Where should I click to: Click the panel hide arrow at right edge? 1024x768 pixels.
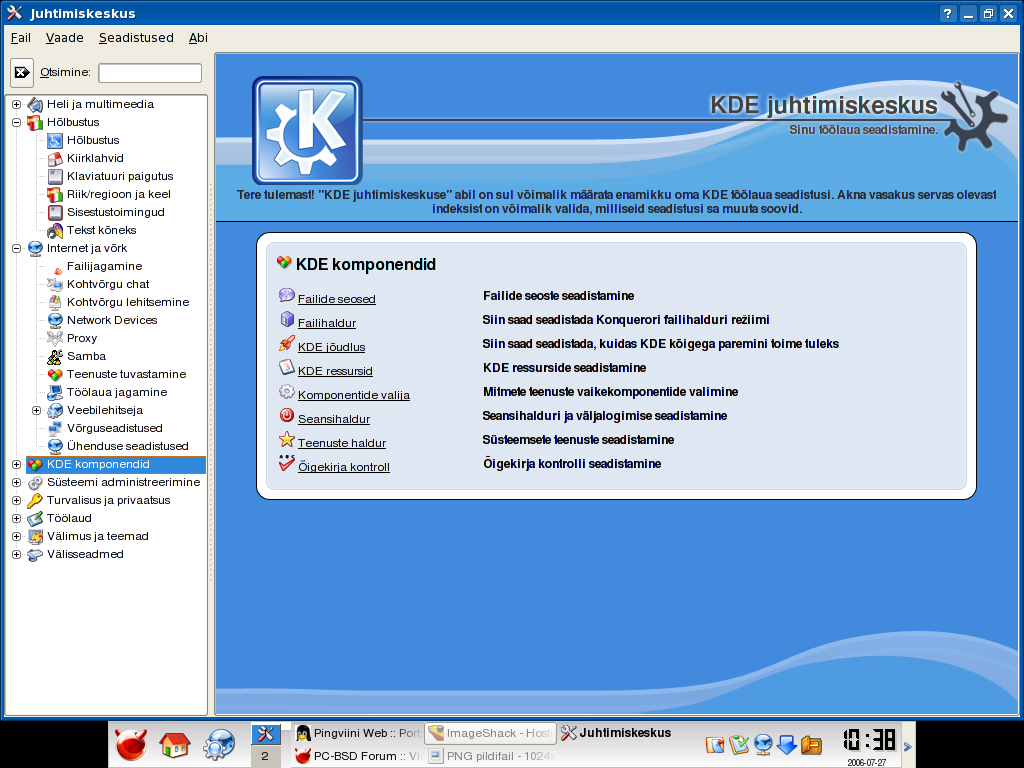click(x=908, y=745)
